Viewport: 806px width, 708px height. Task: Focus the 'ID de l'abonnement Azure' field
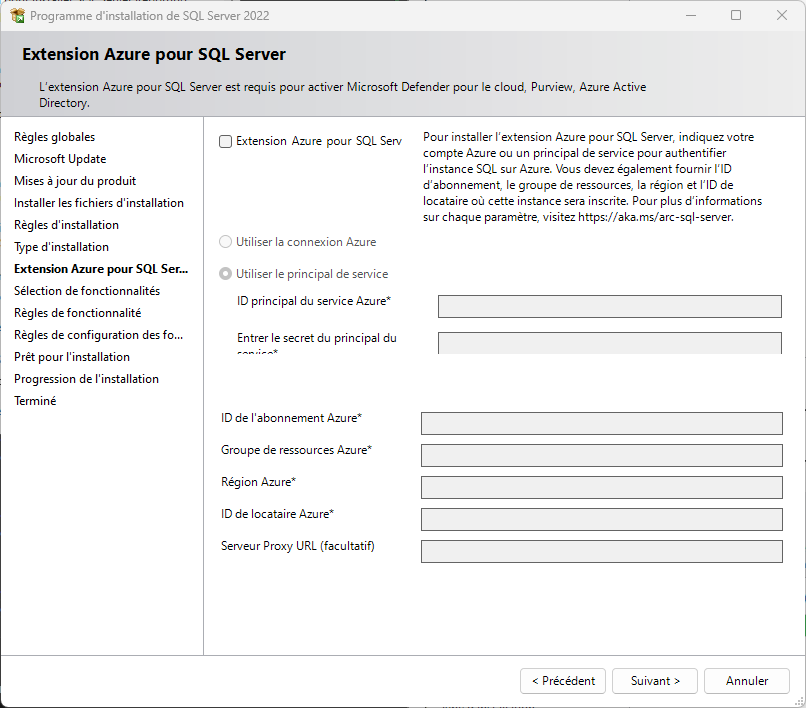pyautogui.click(x=601, y=423)
